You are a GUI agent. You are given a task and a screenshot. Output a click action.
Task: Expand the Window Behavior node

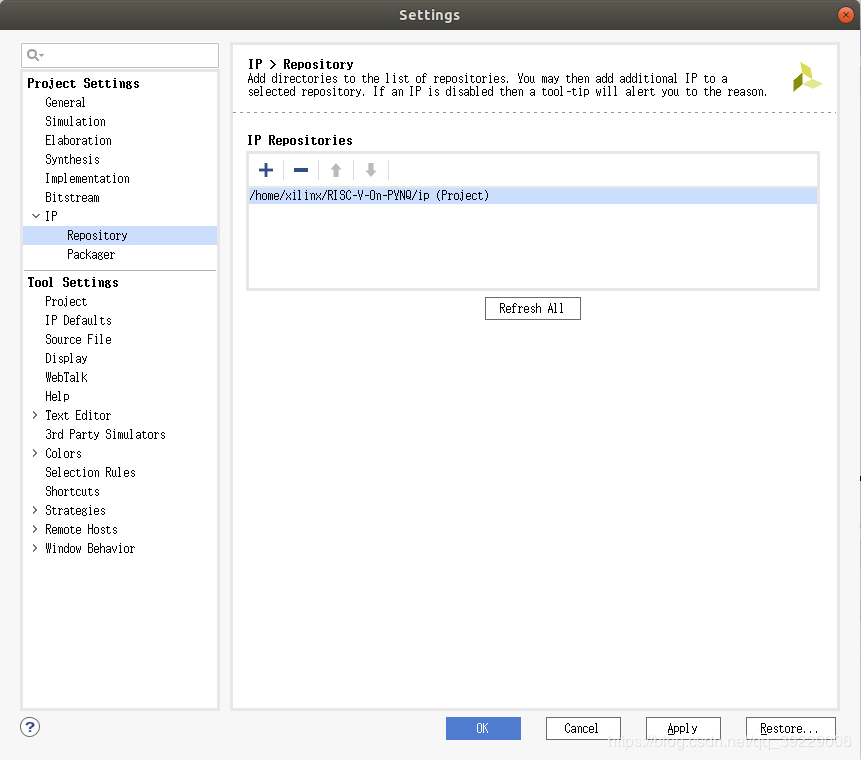tap(35, 548)
